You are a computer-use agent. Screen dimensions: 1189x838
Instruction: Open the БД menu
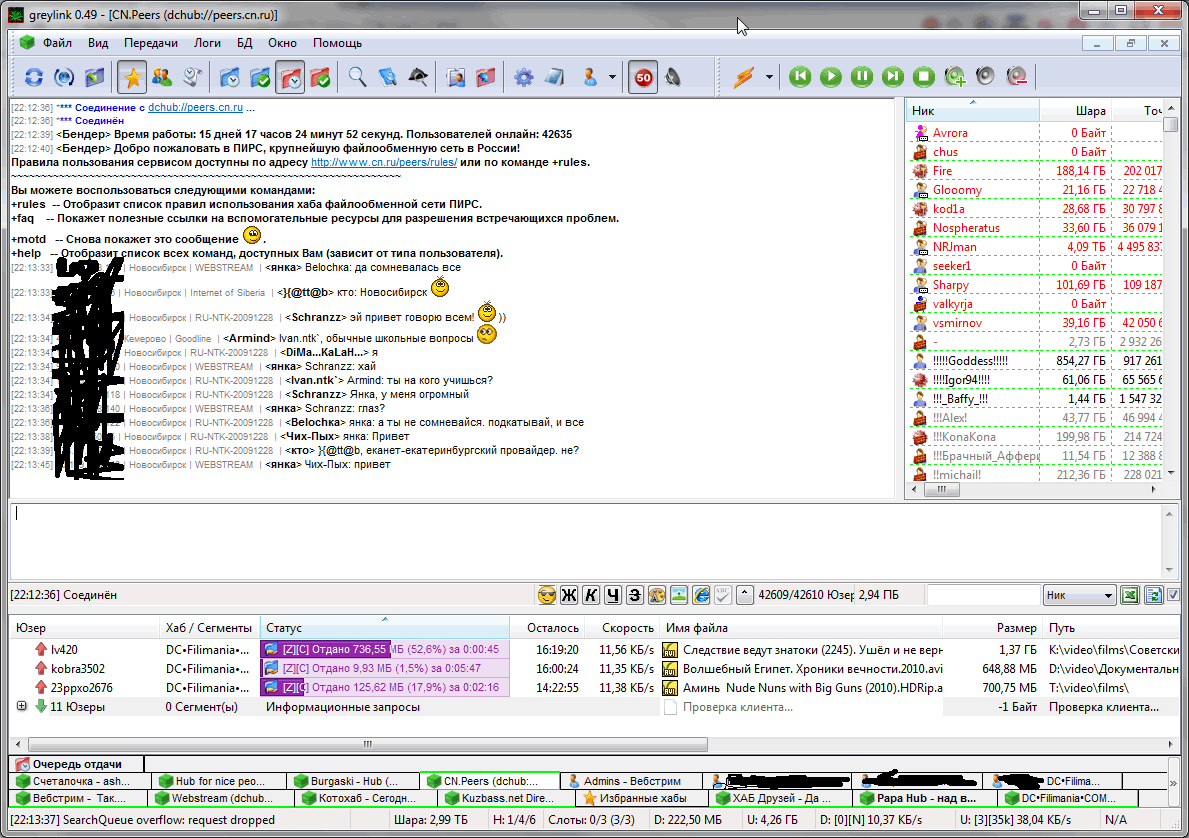(x=244, y=43)
